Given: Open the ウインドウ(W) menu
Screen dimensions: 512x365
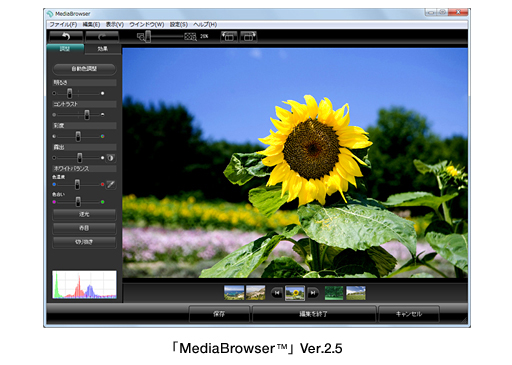Looking at the screenshot, I should coord(147,25).
